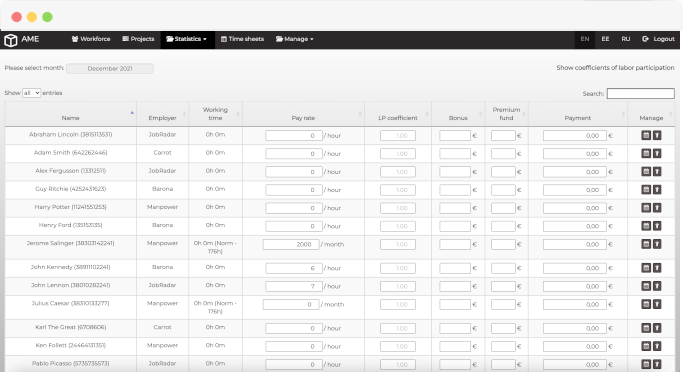This screenshot has height=372, width=683.
Task: Click Julius Caesar's pay rate field
Action: (x=291, y=304)
